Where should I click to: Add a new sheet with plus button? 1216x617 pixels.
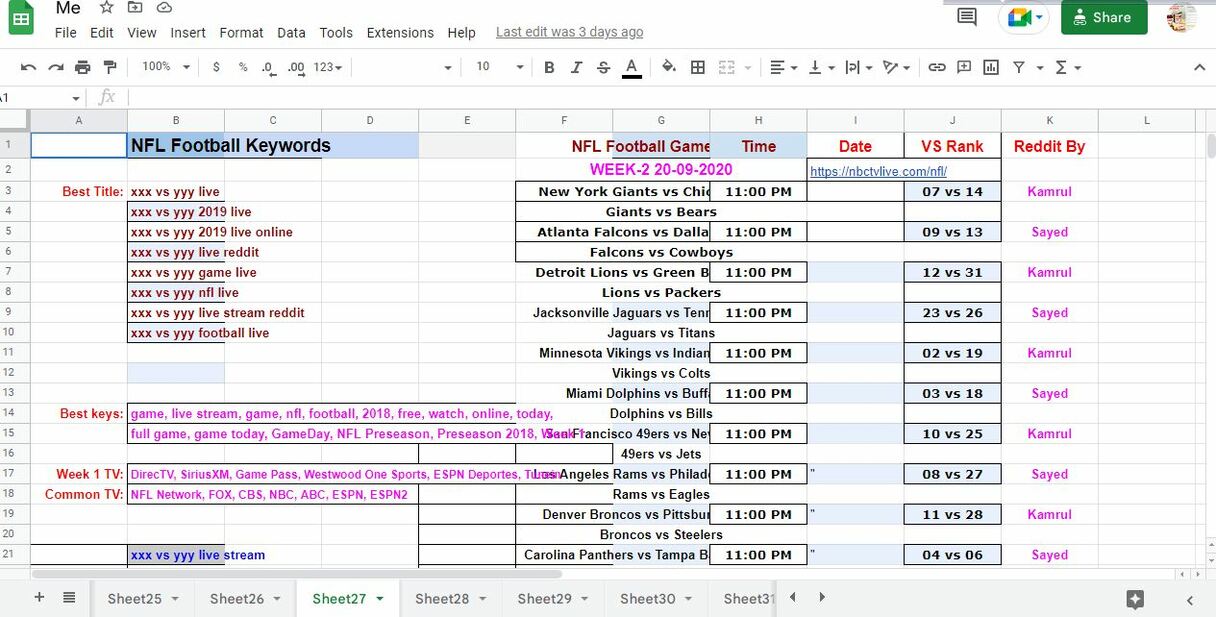coord(40,597)
